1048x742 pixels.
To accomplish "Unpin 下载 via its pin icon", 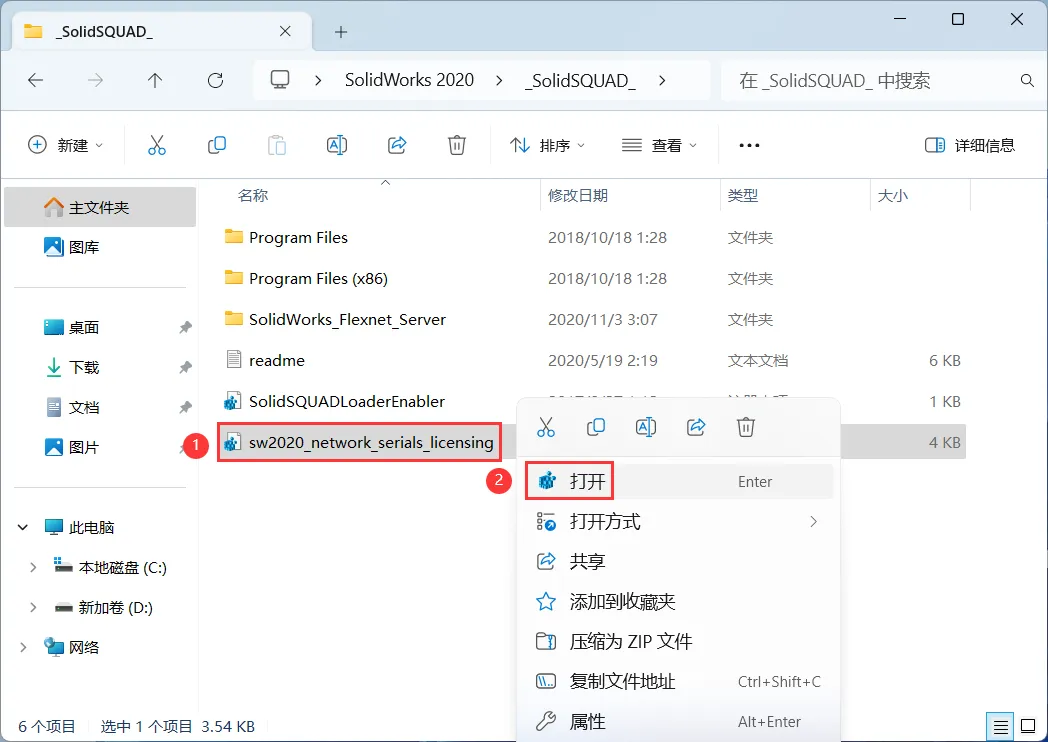I will (x=185, y=368).
